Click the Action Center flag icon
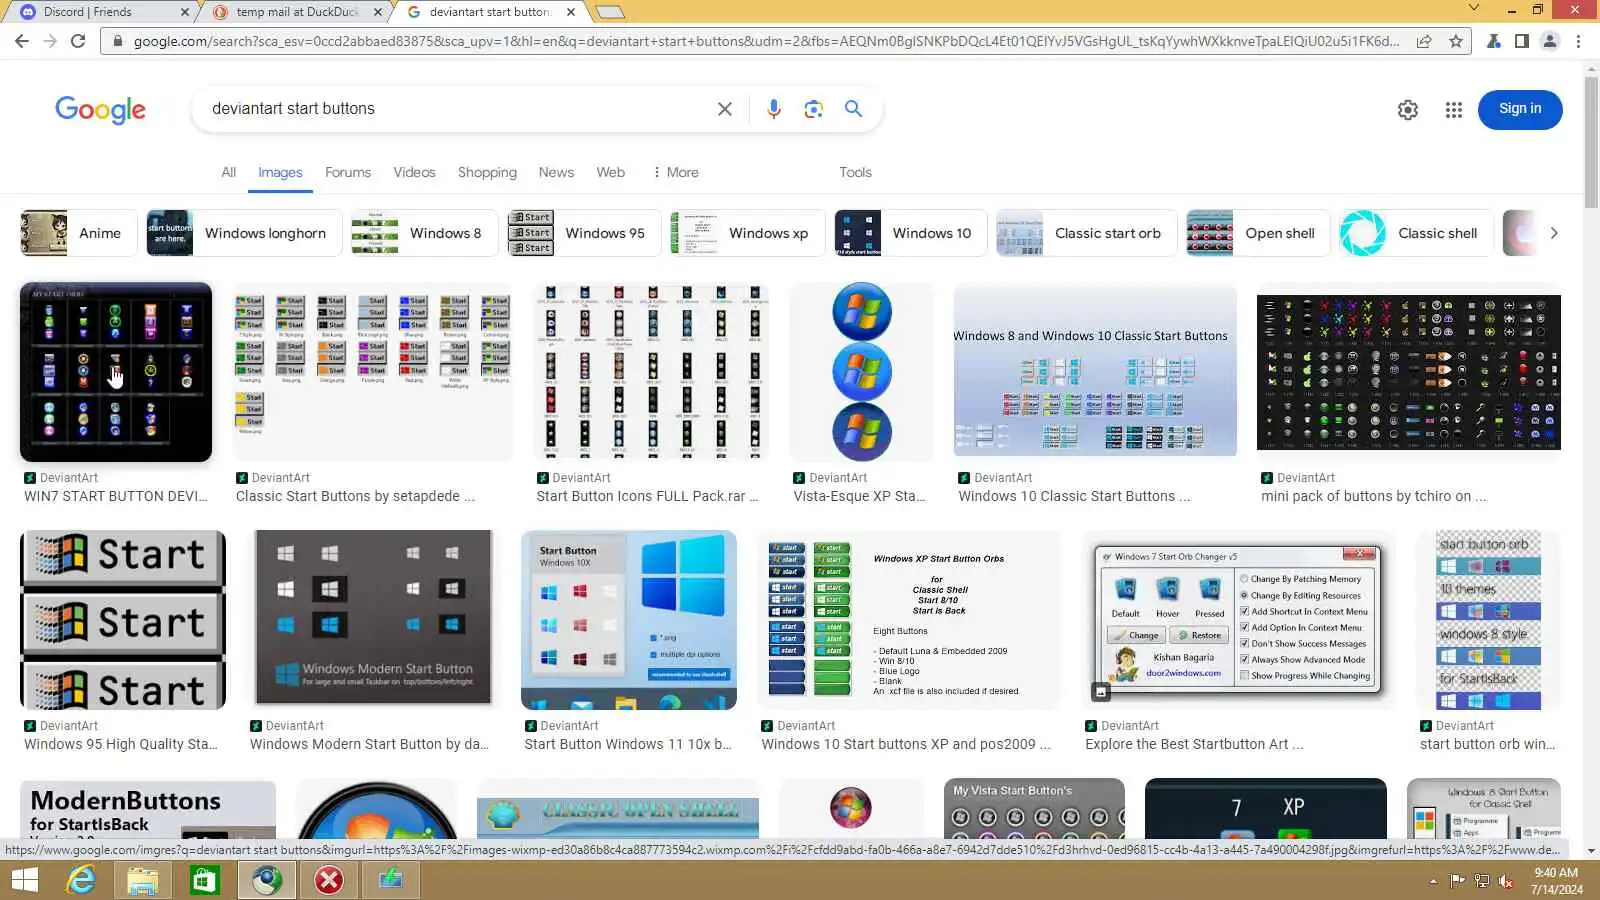The image size is (1600, 900). coord(1457,881)
